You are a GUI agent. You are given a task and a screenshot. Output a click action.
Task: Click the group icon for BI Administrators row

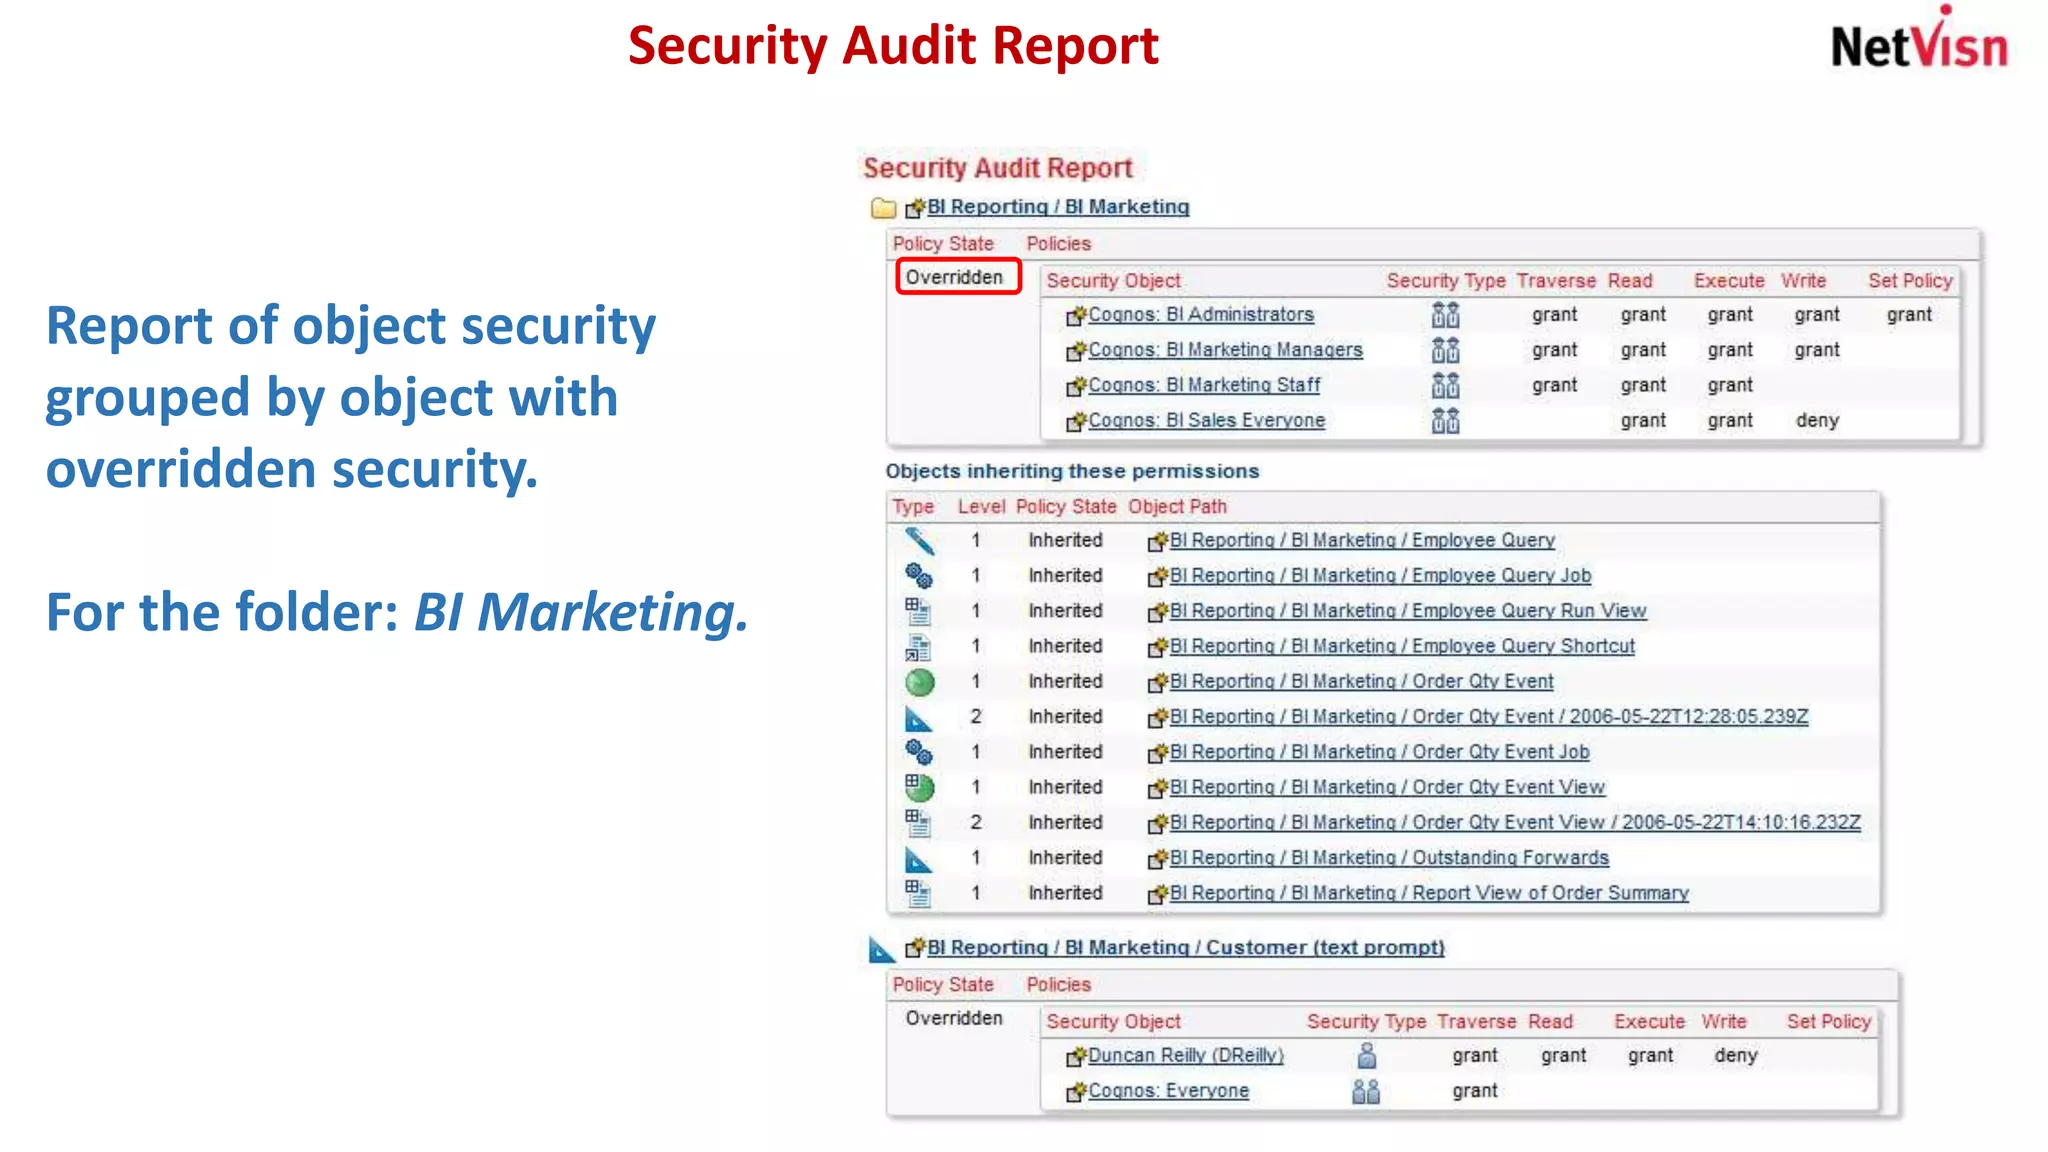(x=1445, y=315)
